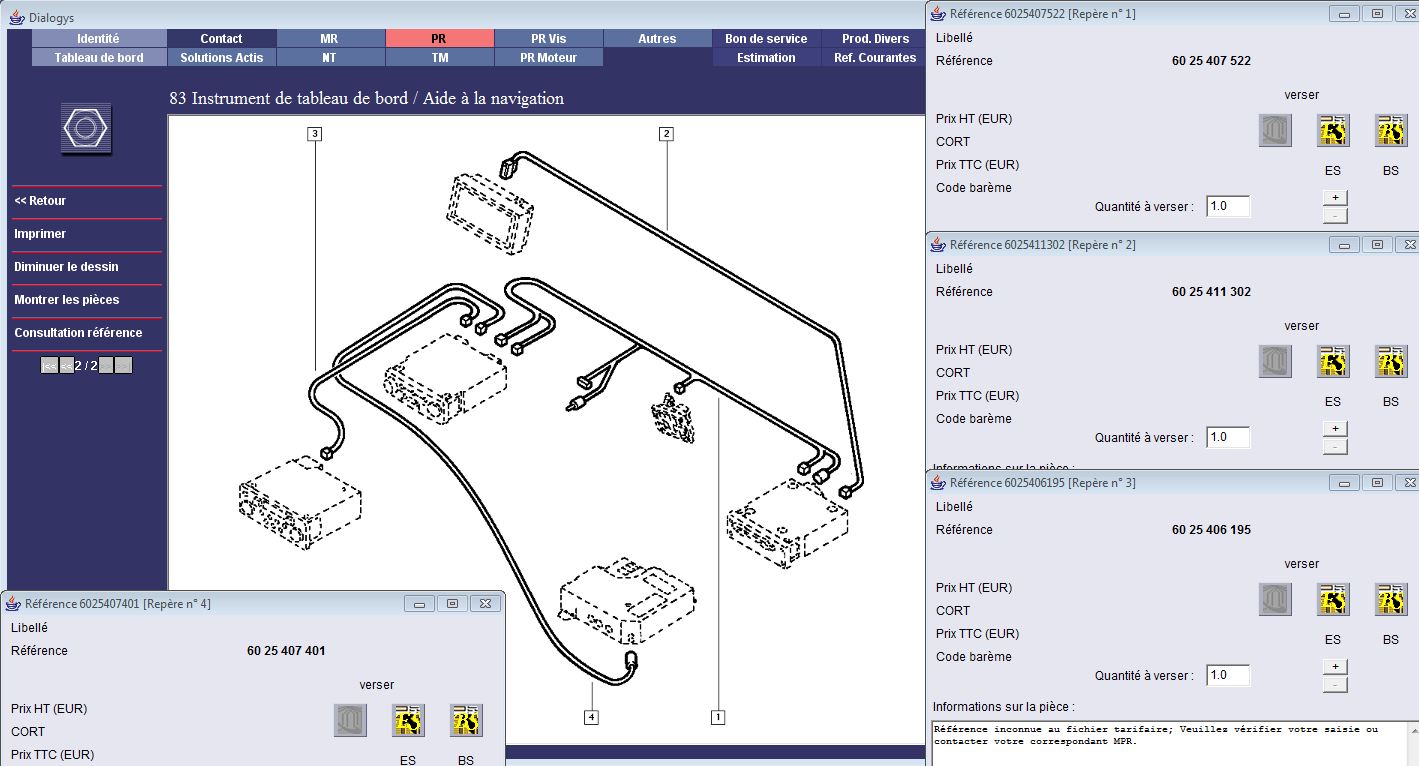The height and width of the screenshot is (766, 1419).
Task: Click greyed basket icon in Repère n° 4 window
Action: pyautogui.click(x=350, y=720)
